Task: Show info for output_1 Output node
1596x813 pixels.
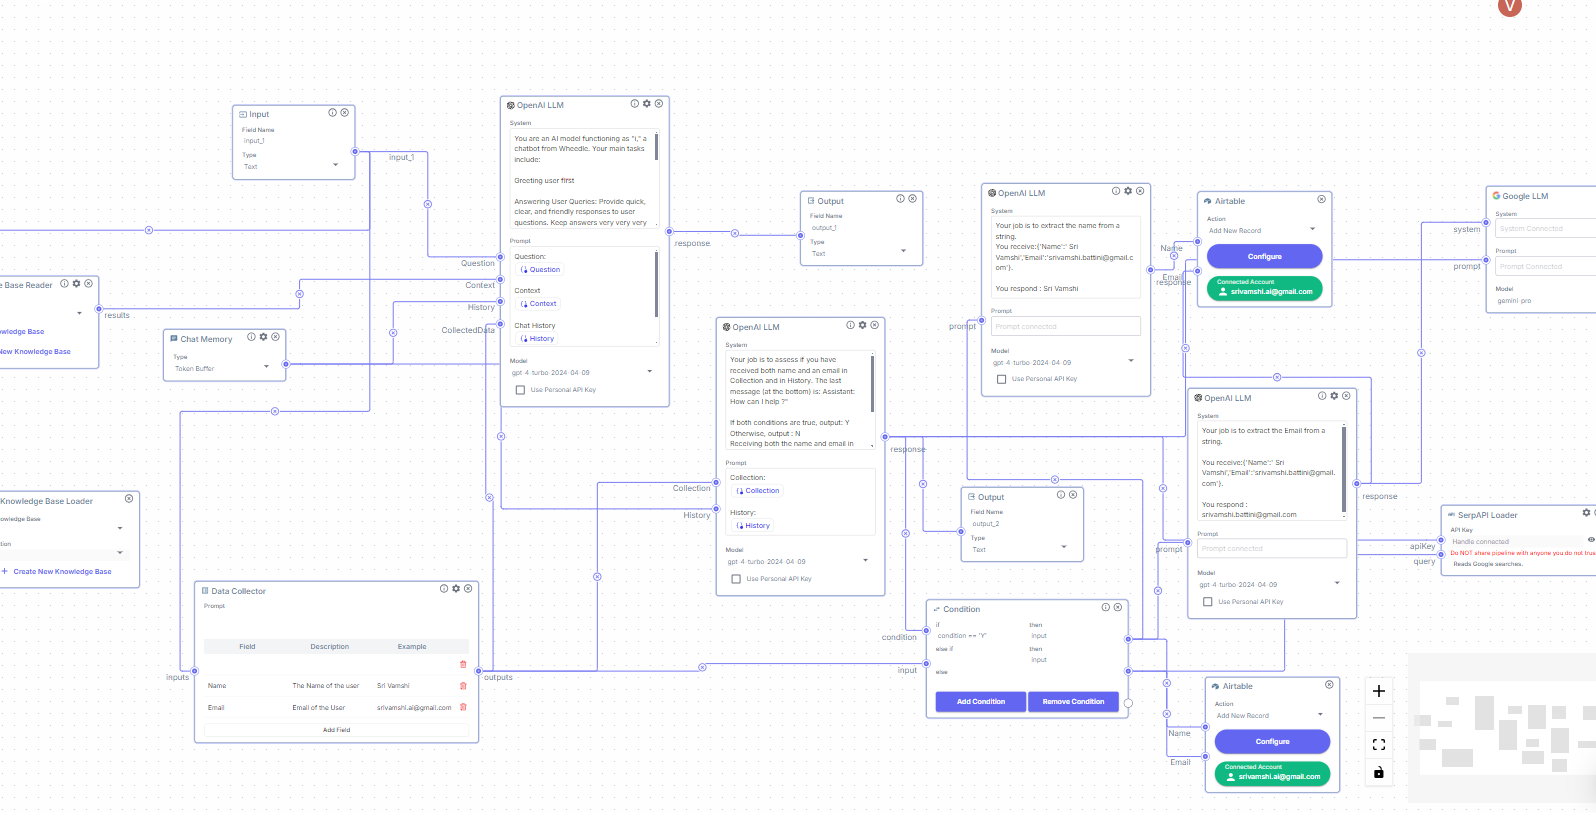Action: (900, 199)
